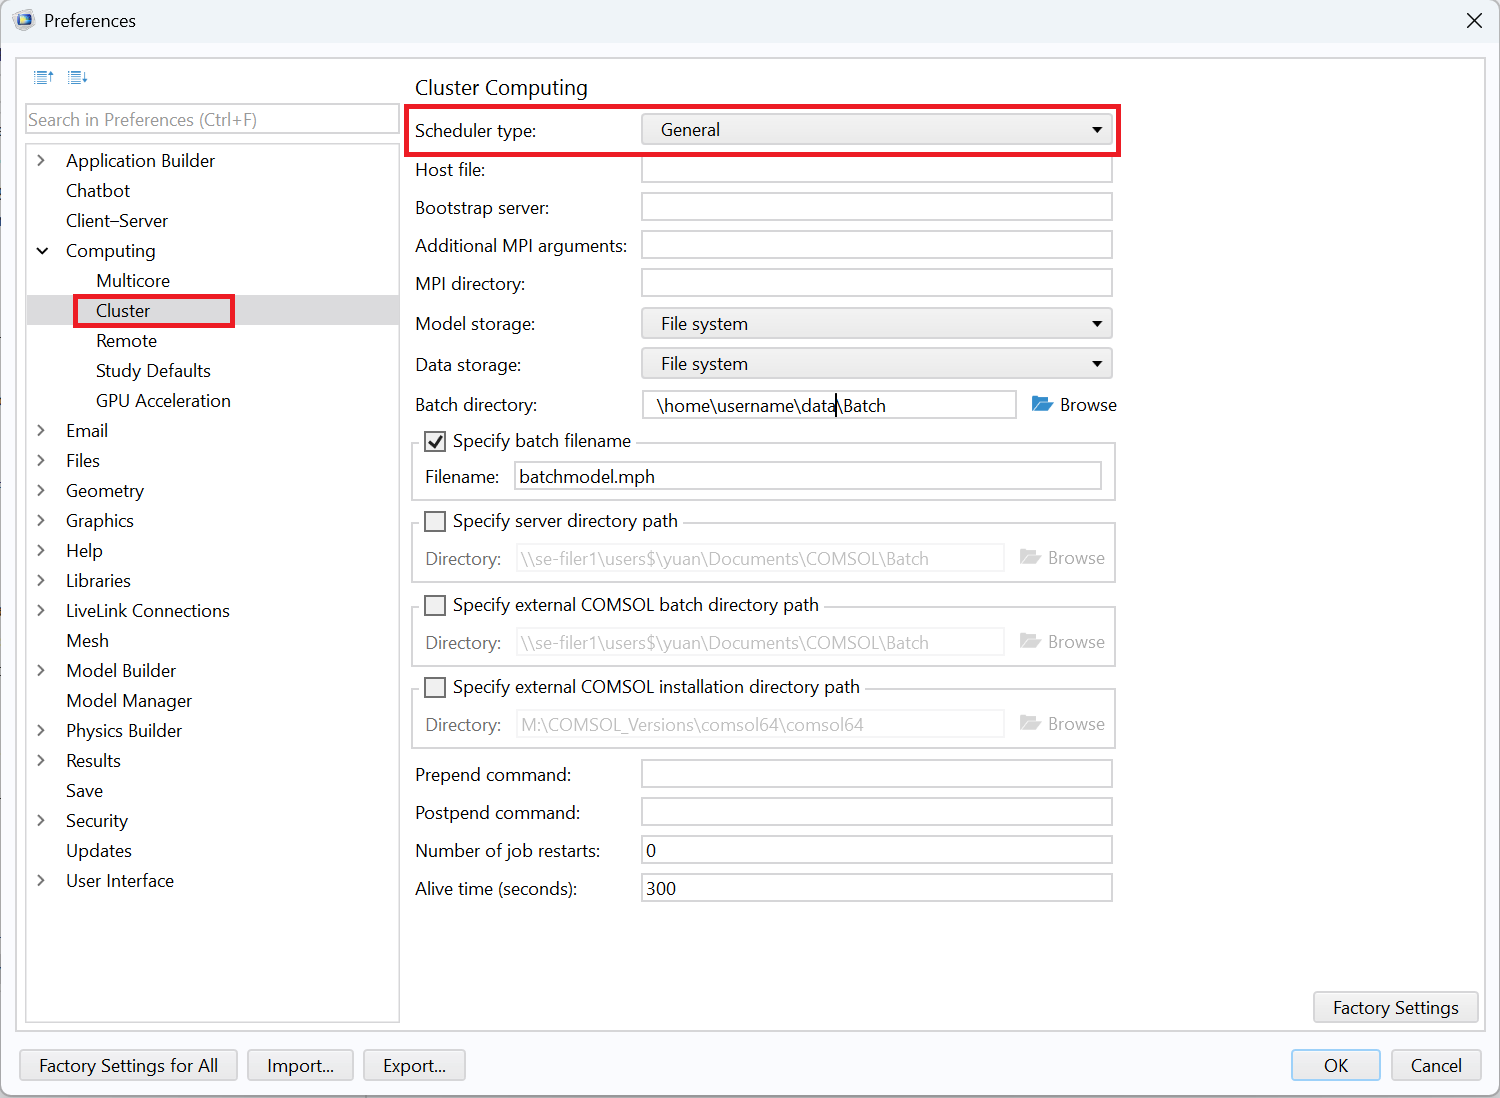Open Browse folder icon for Batch directory
1500x1098 pixels.
click(x=1042, y=404)
